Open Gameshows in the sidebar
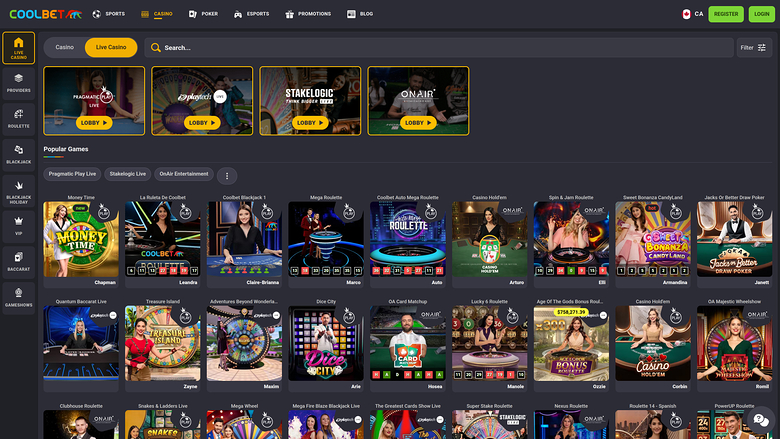 point(18,297)
